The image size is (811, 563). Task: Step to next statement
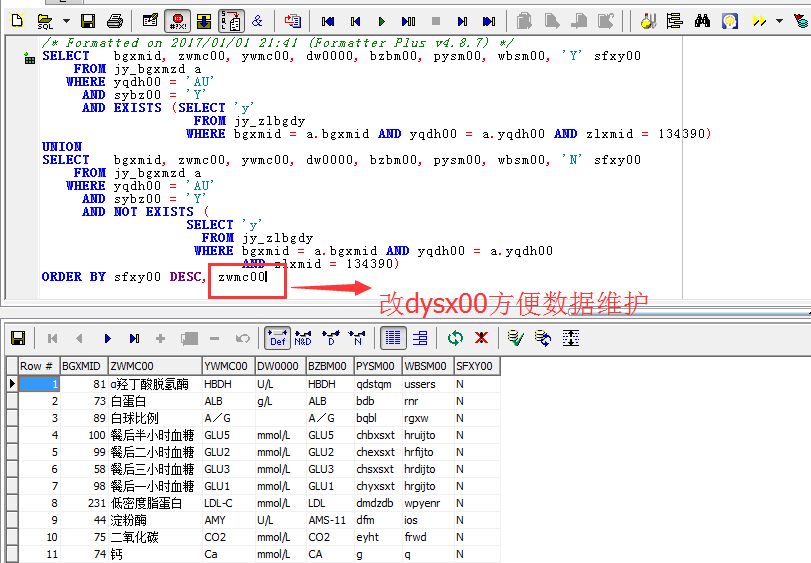pos(462,21)
